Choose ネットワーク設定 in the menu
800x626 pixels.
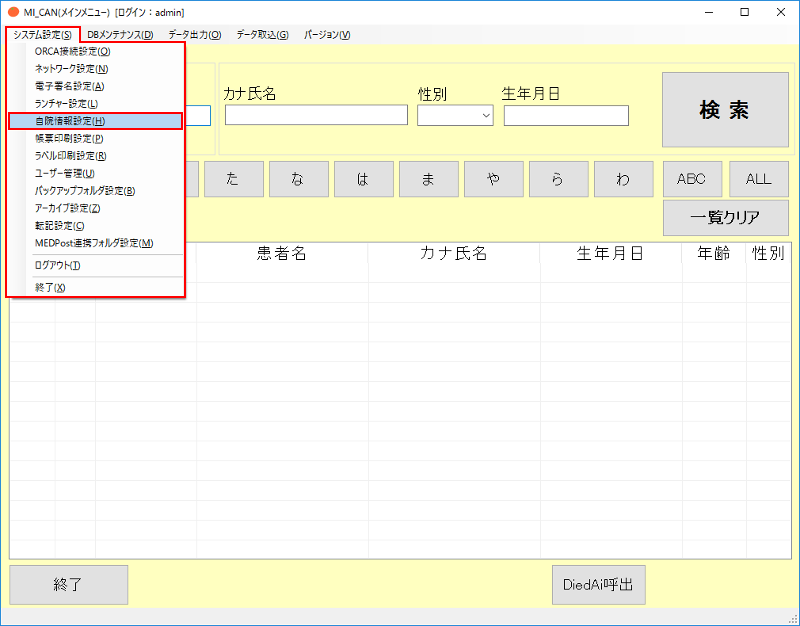(71, 69)
